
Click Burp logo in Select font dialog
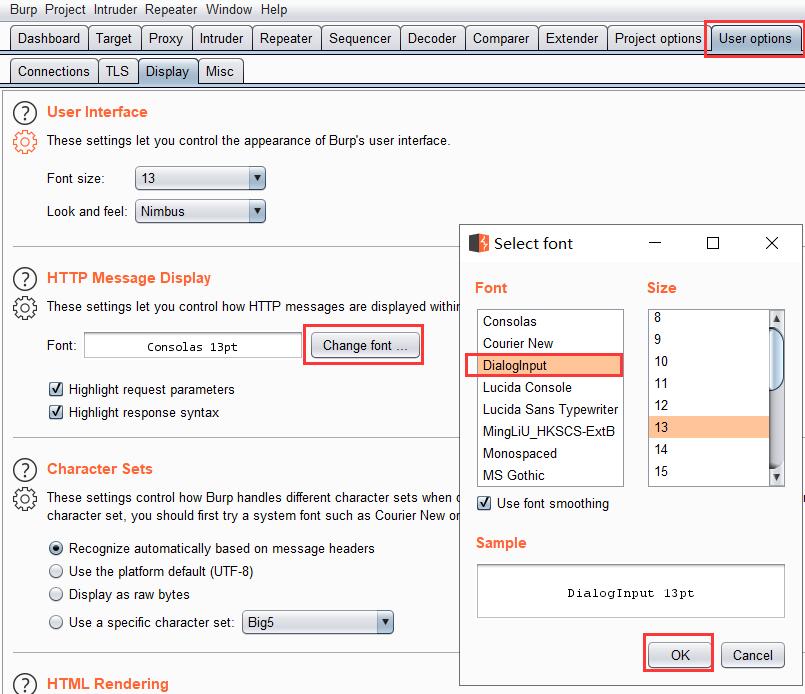[479, 243]
